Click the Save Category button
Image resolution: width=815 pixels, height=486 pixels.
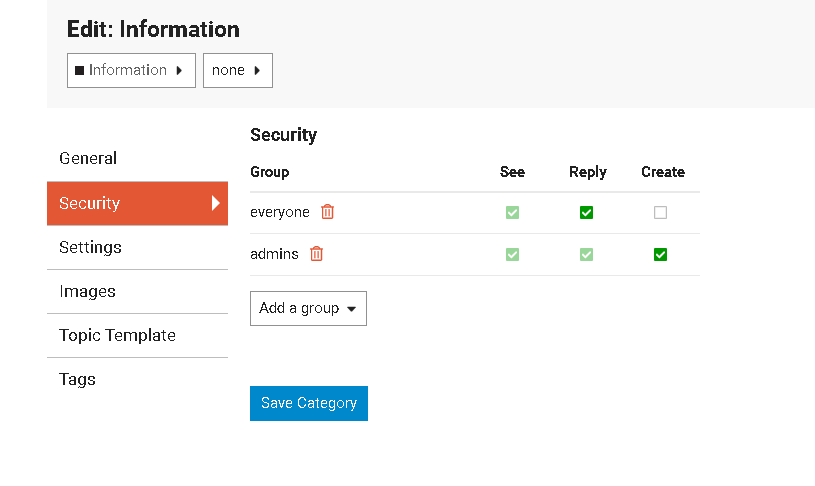coord(309,403)
